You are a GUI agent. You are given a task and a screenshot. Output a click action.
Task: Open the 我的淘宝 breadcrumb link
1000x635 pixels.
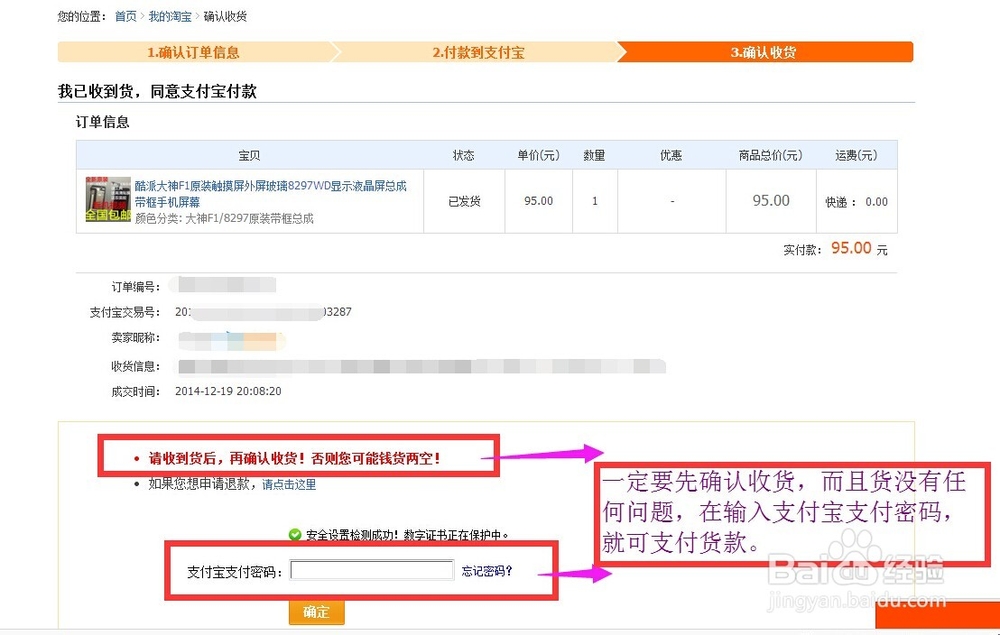[169, 16]
